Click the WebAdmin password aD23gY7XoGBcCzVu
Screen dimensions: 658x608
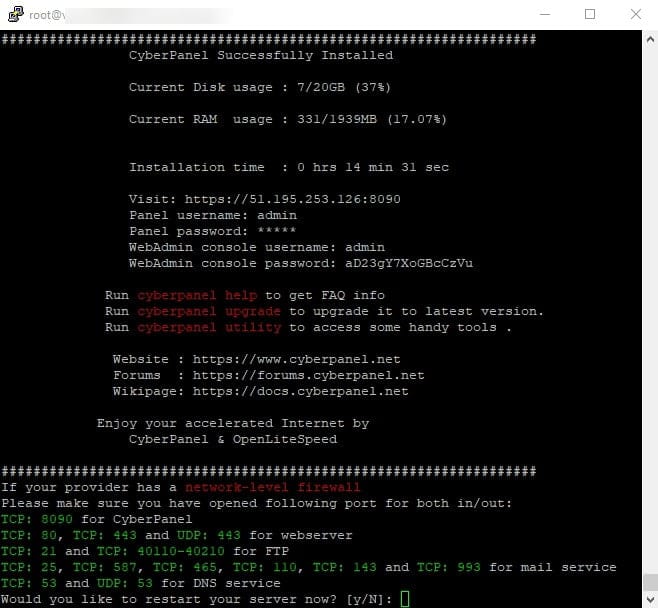(409, 263)
